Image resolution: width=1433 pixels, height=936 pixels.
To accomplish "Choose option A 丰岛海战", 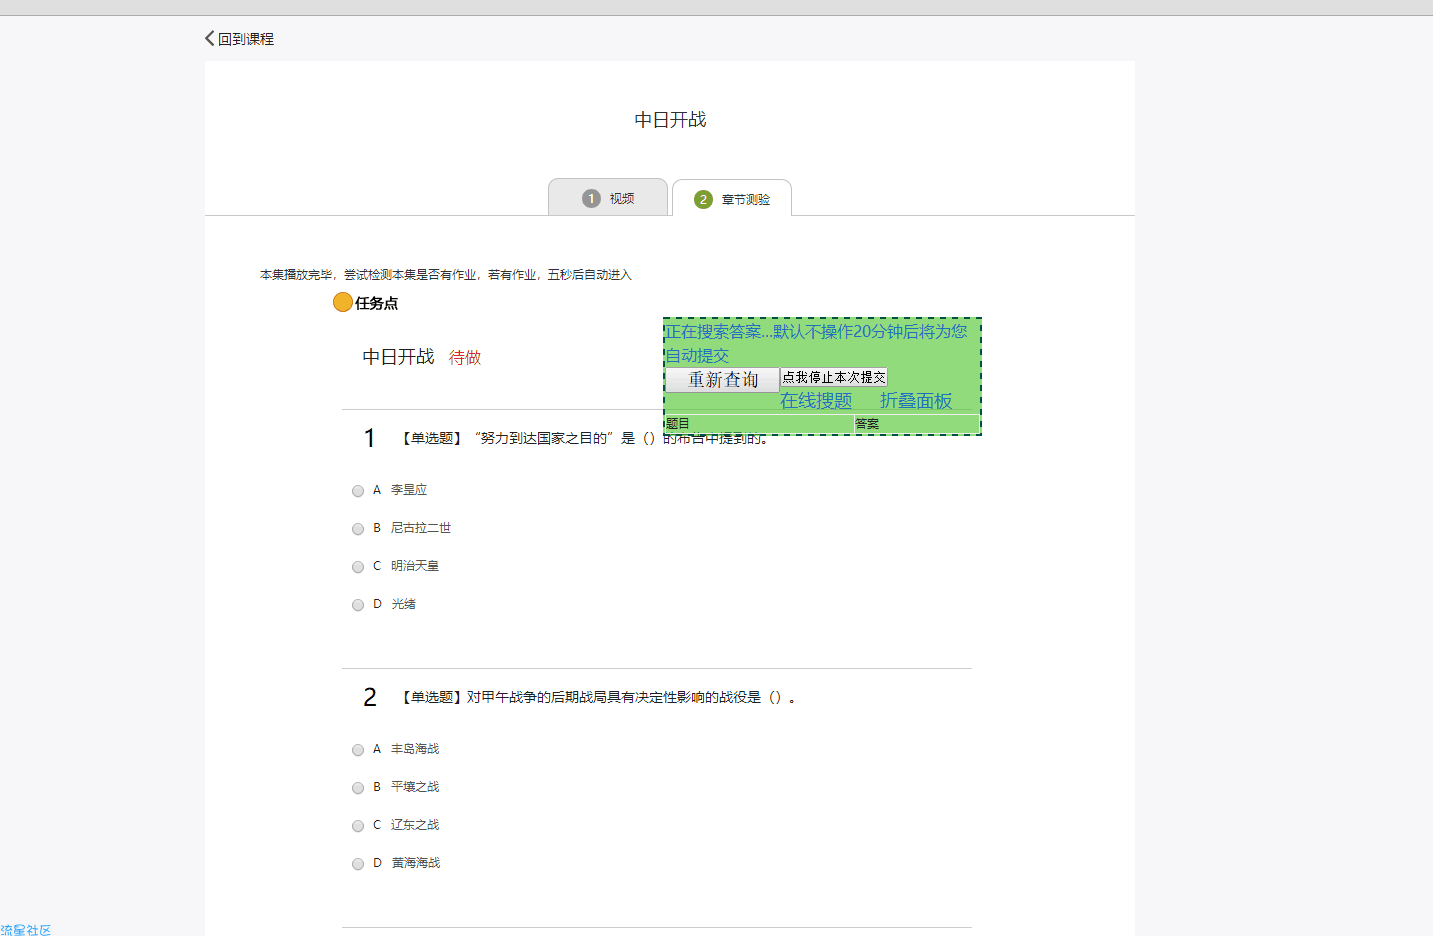I will pos(358,750).
